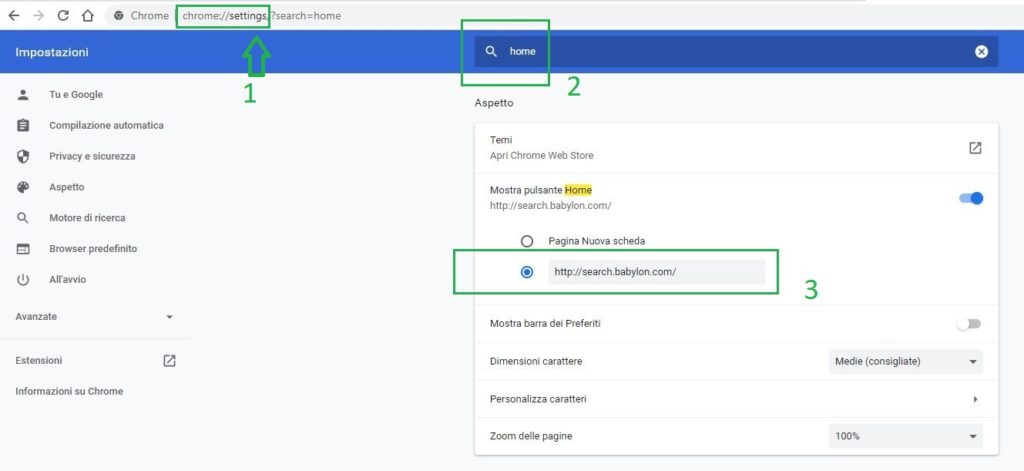Click the palette icon for Aspetto
This screenshot has height=471, width=1024.
23,187
